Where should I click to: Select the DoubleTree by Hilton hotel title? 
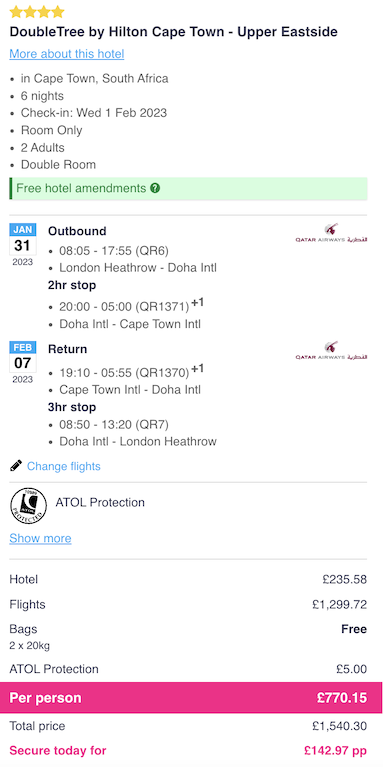pyautogui.click(x=174, y=32)
